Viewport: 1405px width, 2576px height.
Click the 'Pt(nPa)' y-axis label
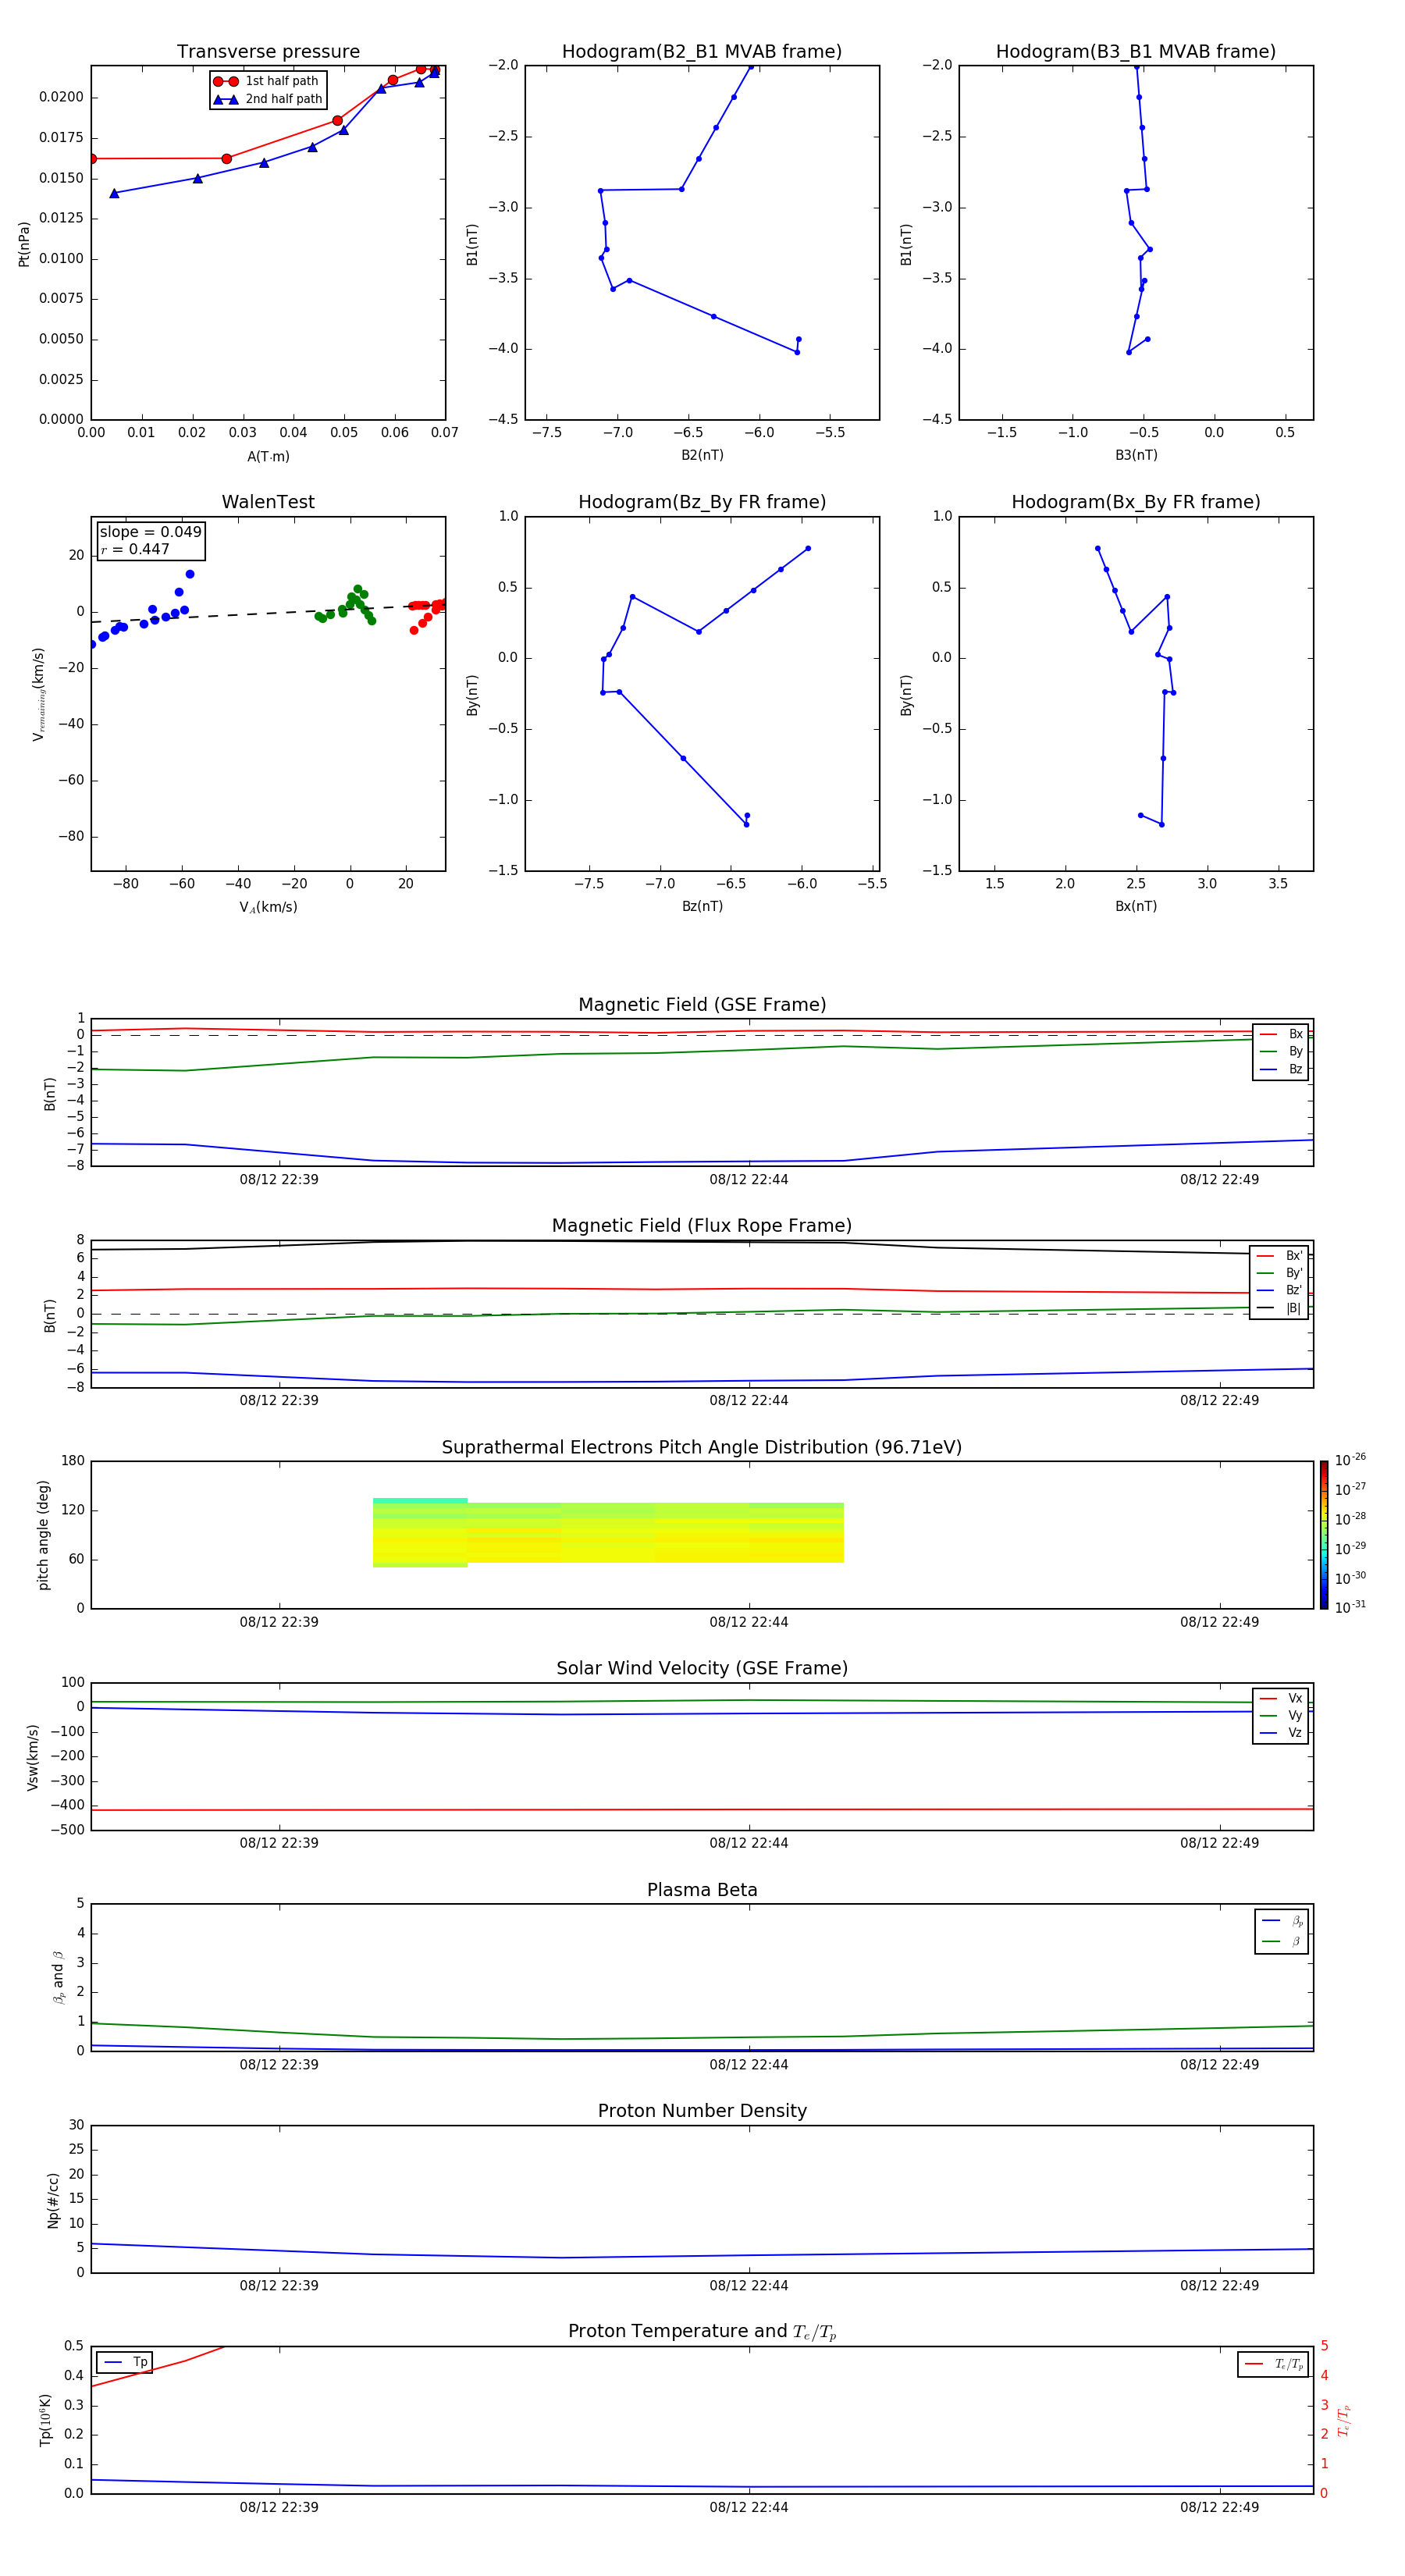tap(24, 244)
